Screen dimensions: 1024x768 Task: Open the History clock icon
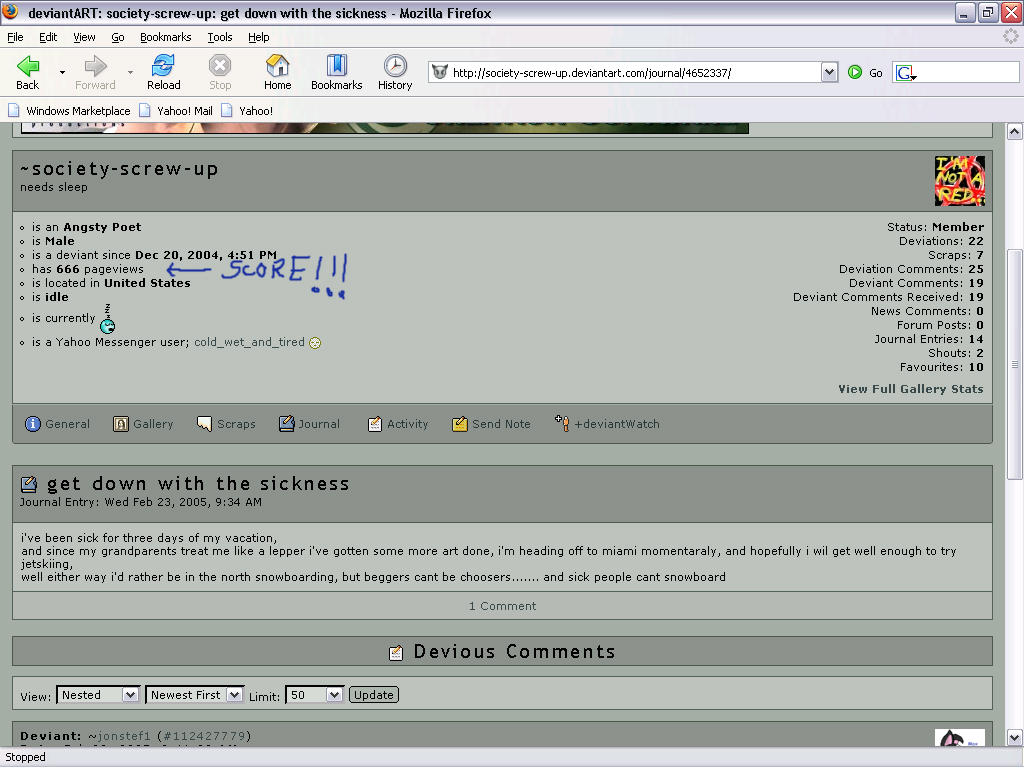[395, 66]
